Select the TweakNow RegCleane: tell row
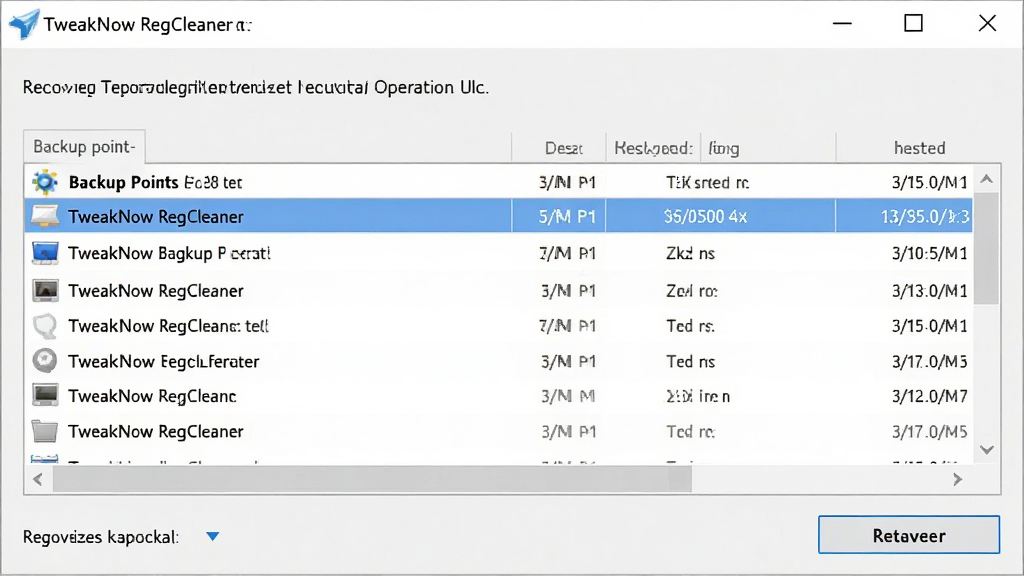 coord(498,326)
